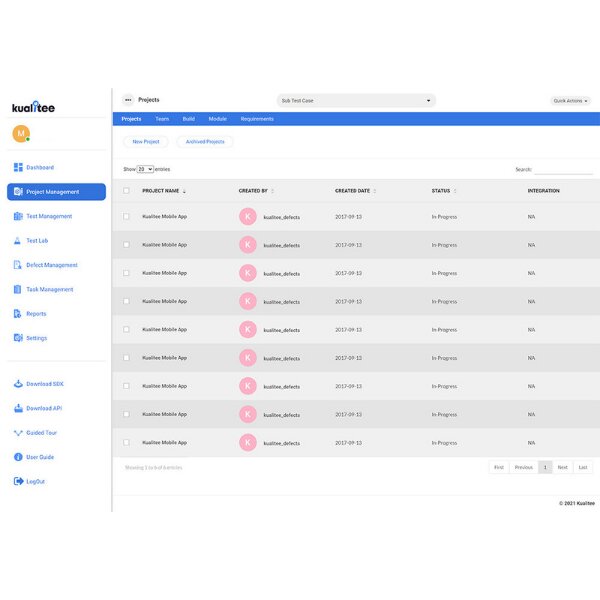Toggle the select-all checkbox in table header
Image resolution: width=600 pixels, height=600 pixels.
(x=126, y=191)
